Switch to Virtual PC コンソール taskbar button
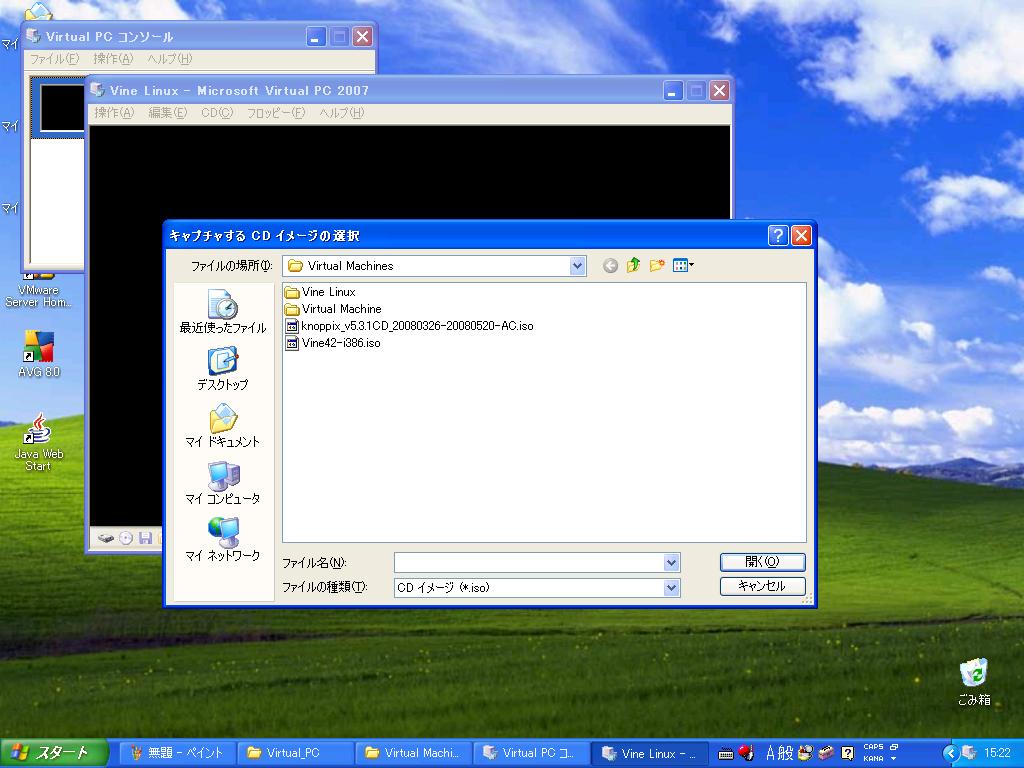 coord(530,753)
